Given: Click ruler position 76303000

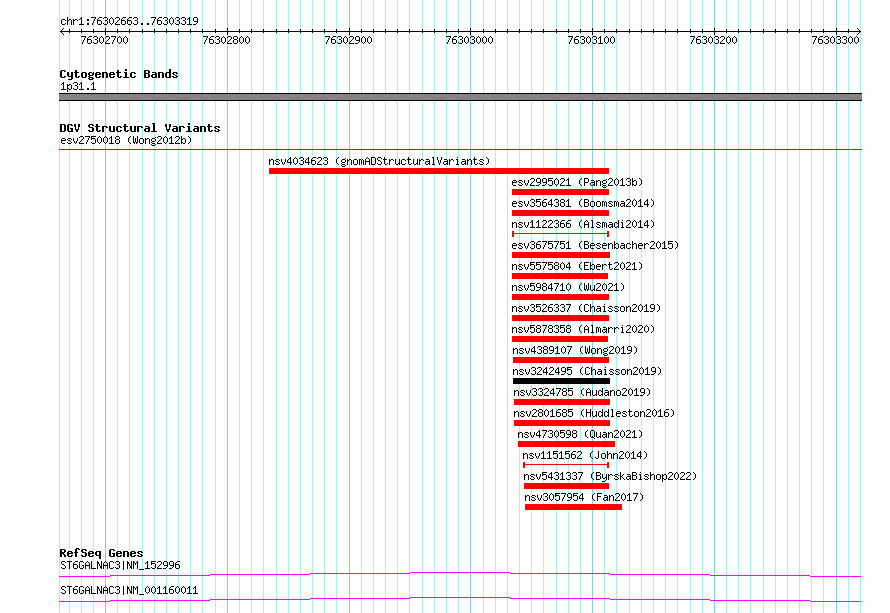Looking at the screenshot, I should click(469, 40).
